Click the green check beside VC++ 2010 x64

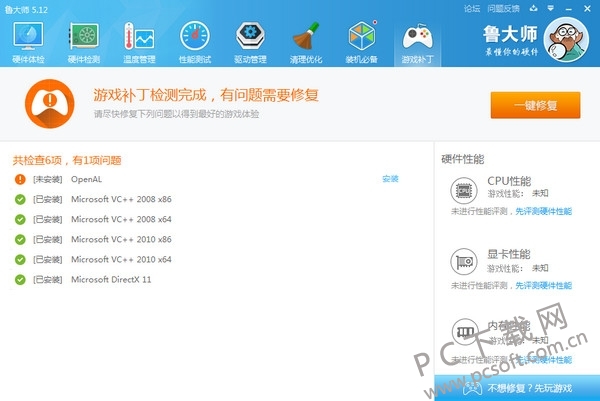(x=20, y=259)
